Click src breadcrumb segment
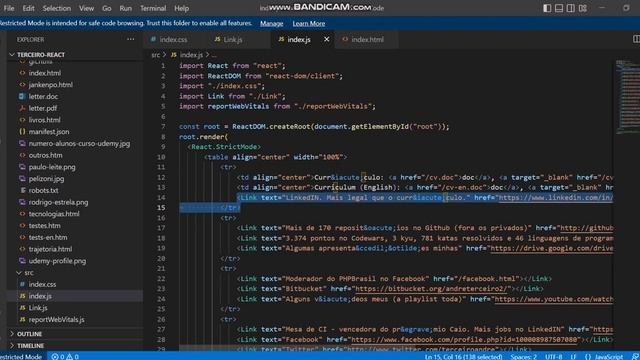Screen dimensions: 640x360 [x=156, y=55]
